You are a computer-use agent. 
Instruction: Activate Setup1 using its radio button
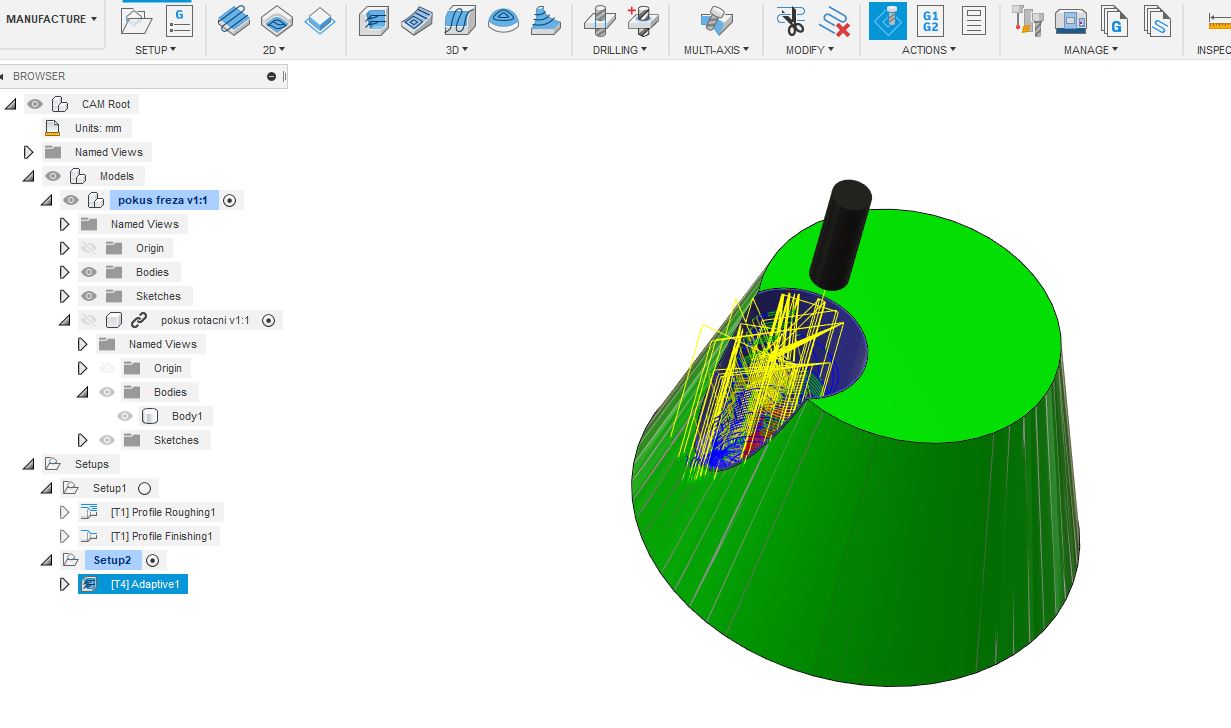tap(144, 488)
